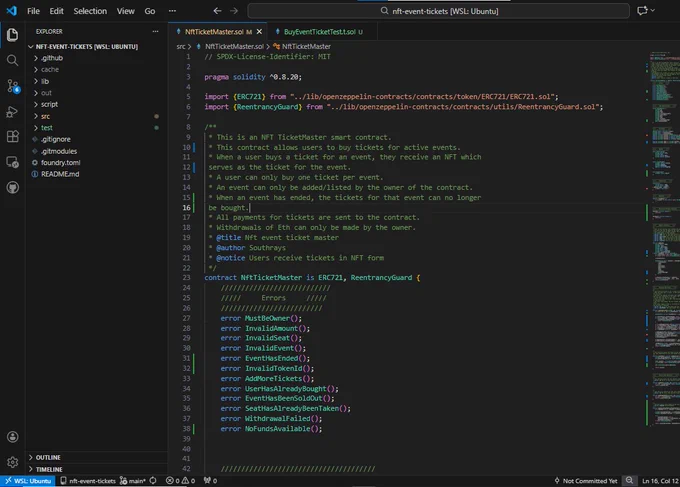Open Explorer views and more actions ellipsis
Image resolution: width=680 pixels, height=487 pixels.
tap(155, 31)
